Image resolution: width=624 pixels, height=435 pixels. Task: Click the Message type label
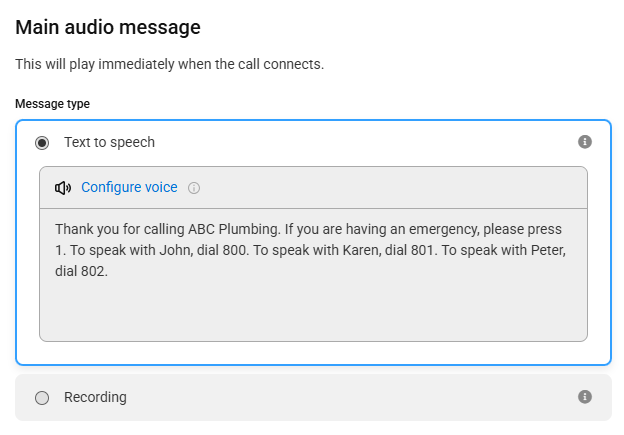(53, 104)
